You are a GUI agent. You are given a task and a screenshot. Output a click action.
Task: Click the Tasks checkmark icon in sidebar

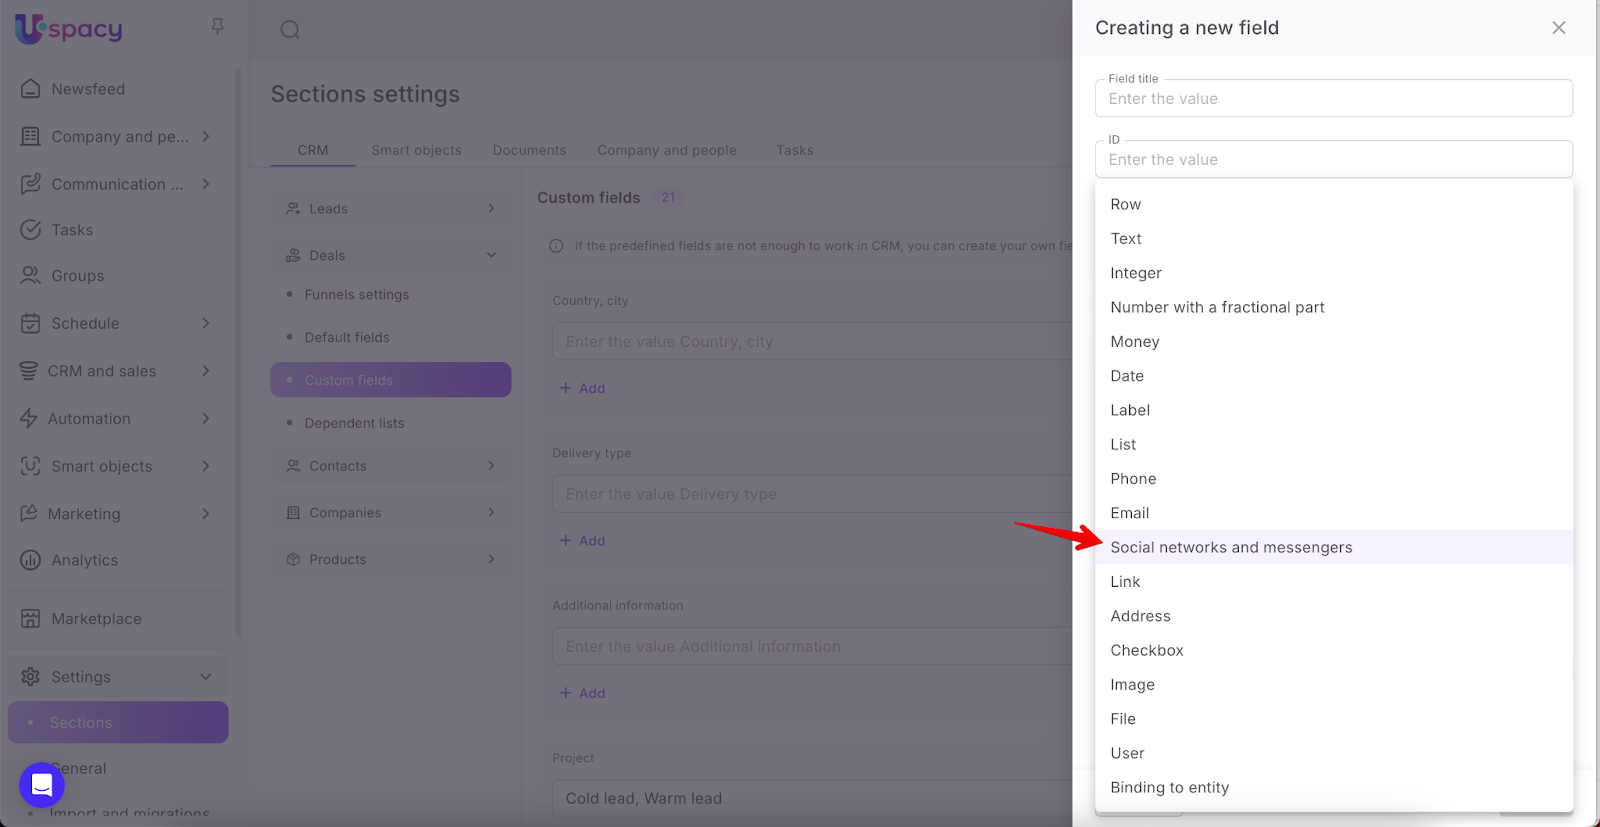[31, 230]
